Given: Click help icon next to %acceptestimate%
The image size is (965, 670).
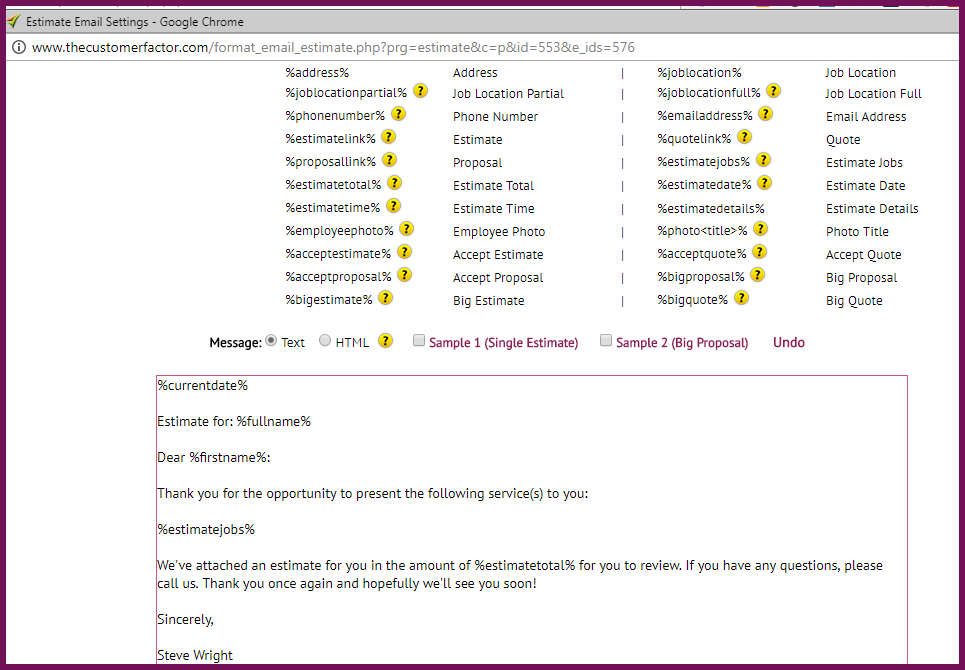Looking at the screenshot, I should tap(404, 252).
